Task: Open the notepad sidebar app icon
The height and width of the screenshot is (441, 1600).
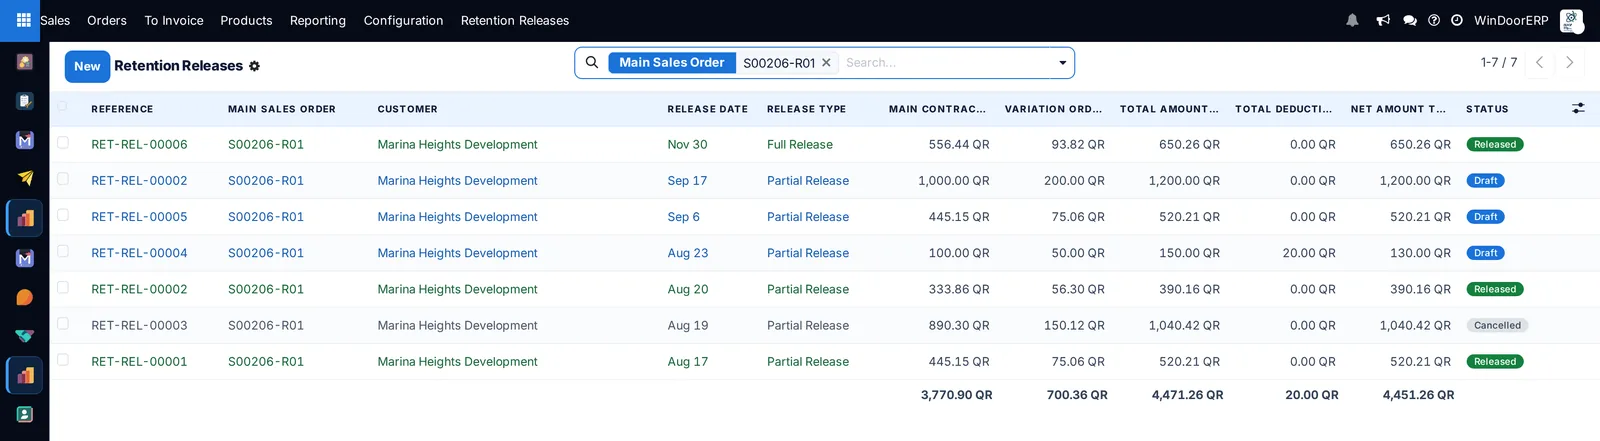Action: [25, 101]
